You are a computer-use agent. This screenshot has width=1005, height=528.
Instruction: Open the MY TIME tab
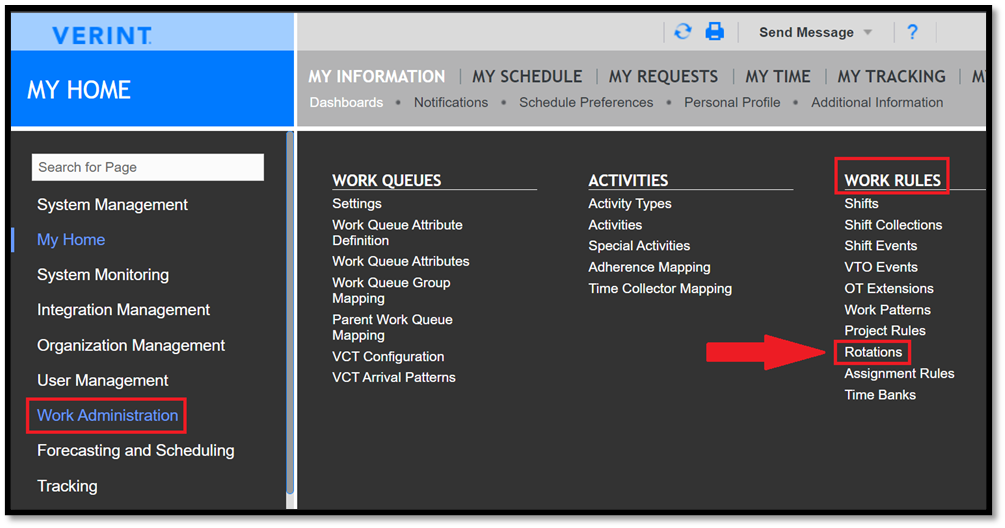(777, 76)
